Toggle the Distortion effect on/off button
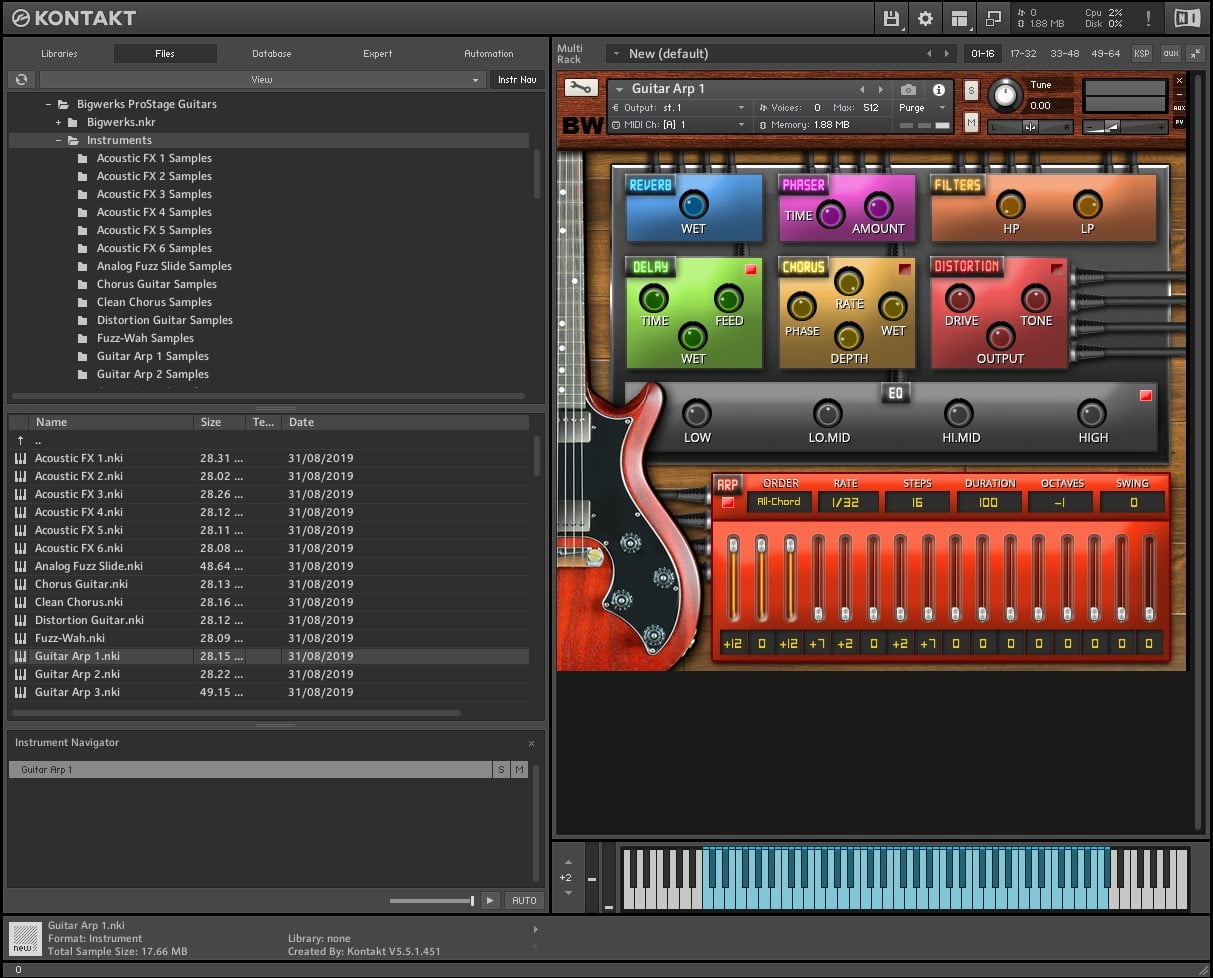 click(x=1056, y=270)
